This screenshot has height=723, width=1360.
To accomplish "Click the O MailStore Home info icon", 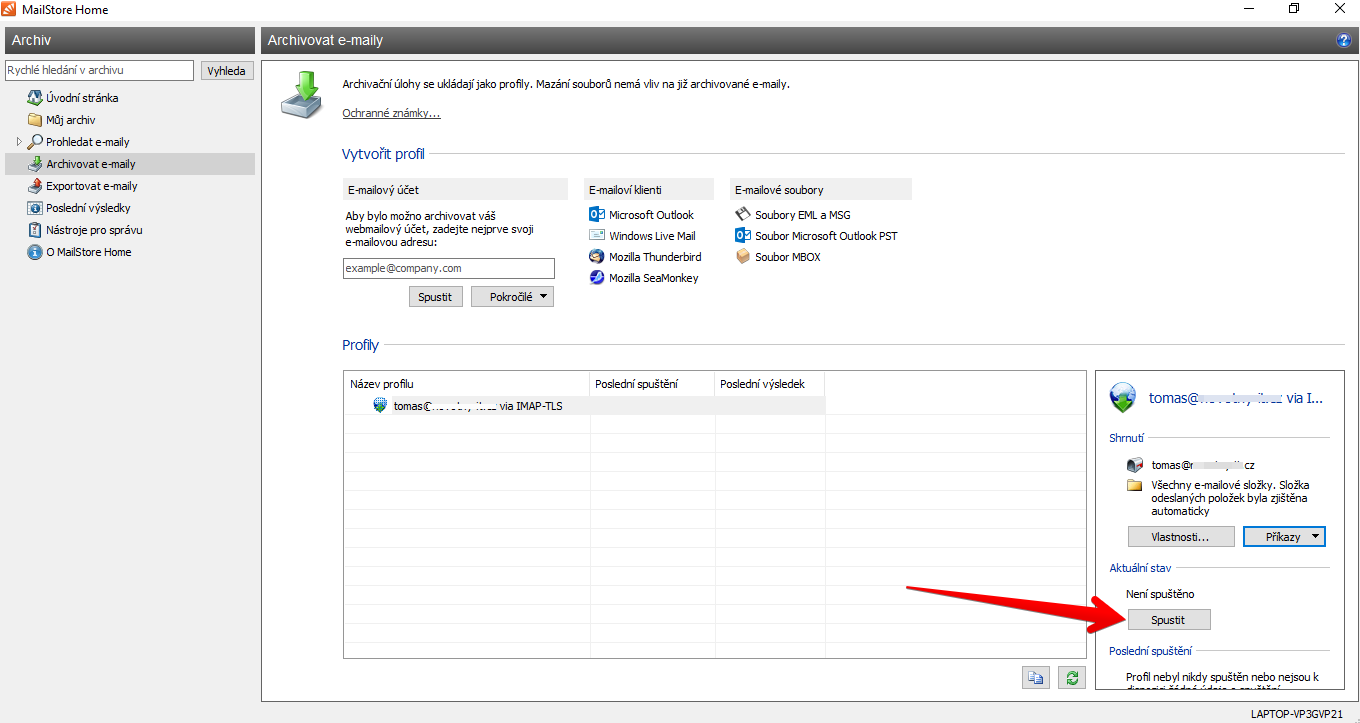I will [x=35, y=252].
